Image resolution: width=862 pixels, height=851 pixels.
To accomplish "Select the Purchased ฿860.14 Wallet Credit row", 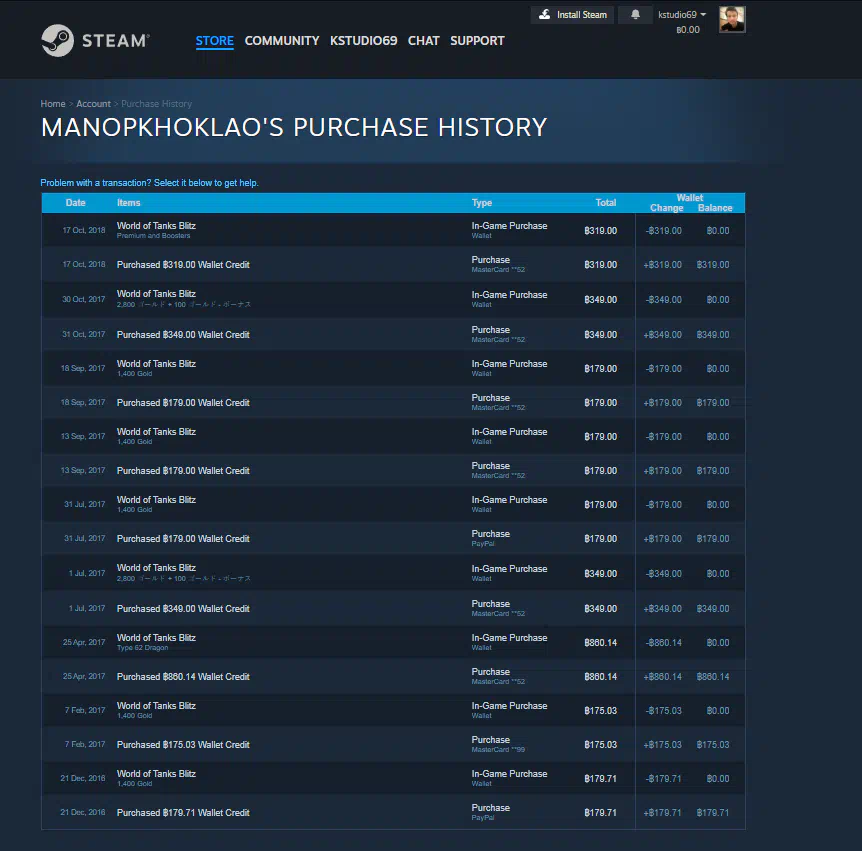I will (x=393, y=676).
